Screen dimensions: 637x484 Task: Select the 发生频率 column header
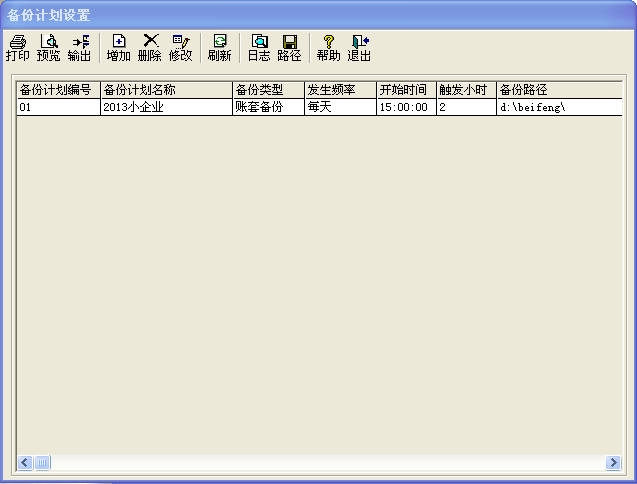(340, 90)
